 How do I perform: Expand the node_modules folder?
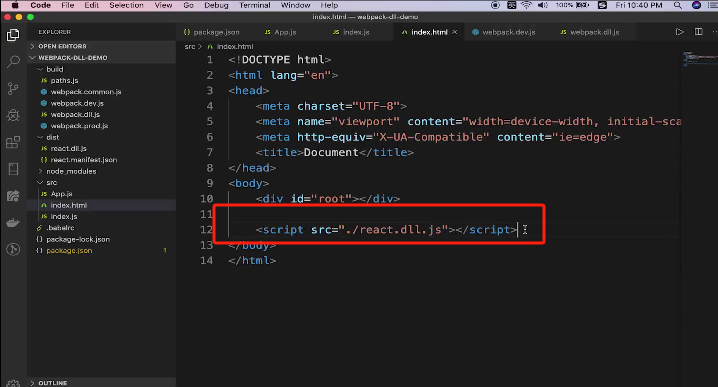[102, 171]
